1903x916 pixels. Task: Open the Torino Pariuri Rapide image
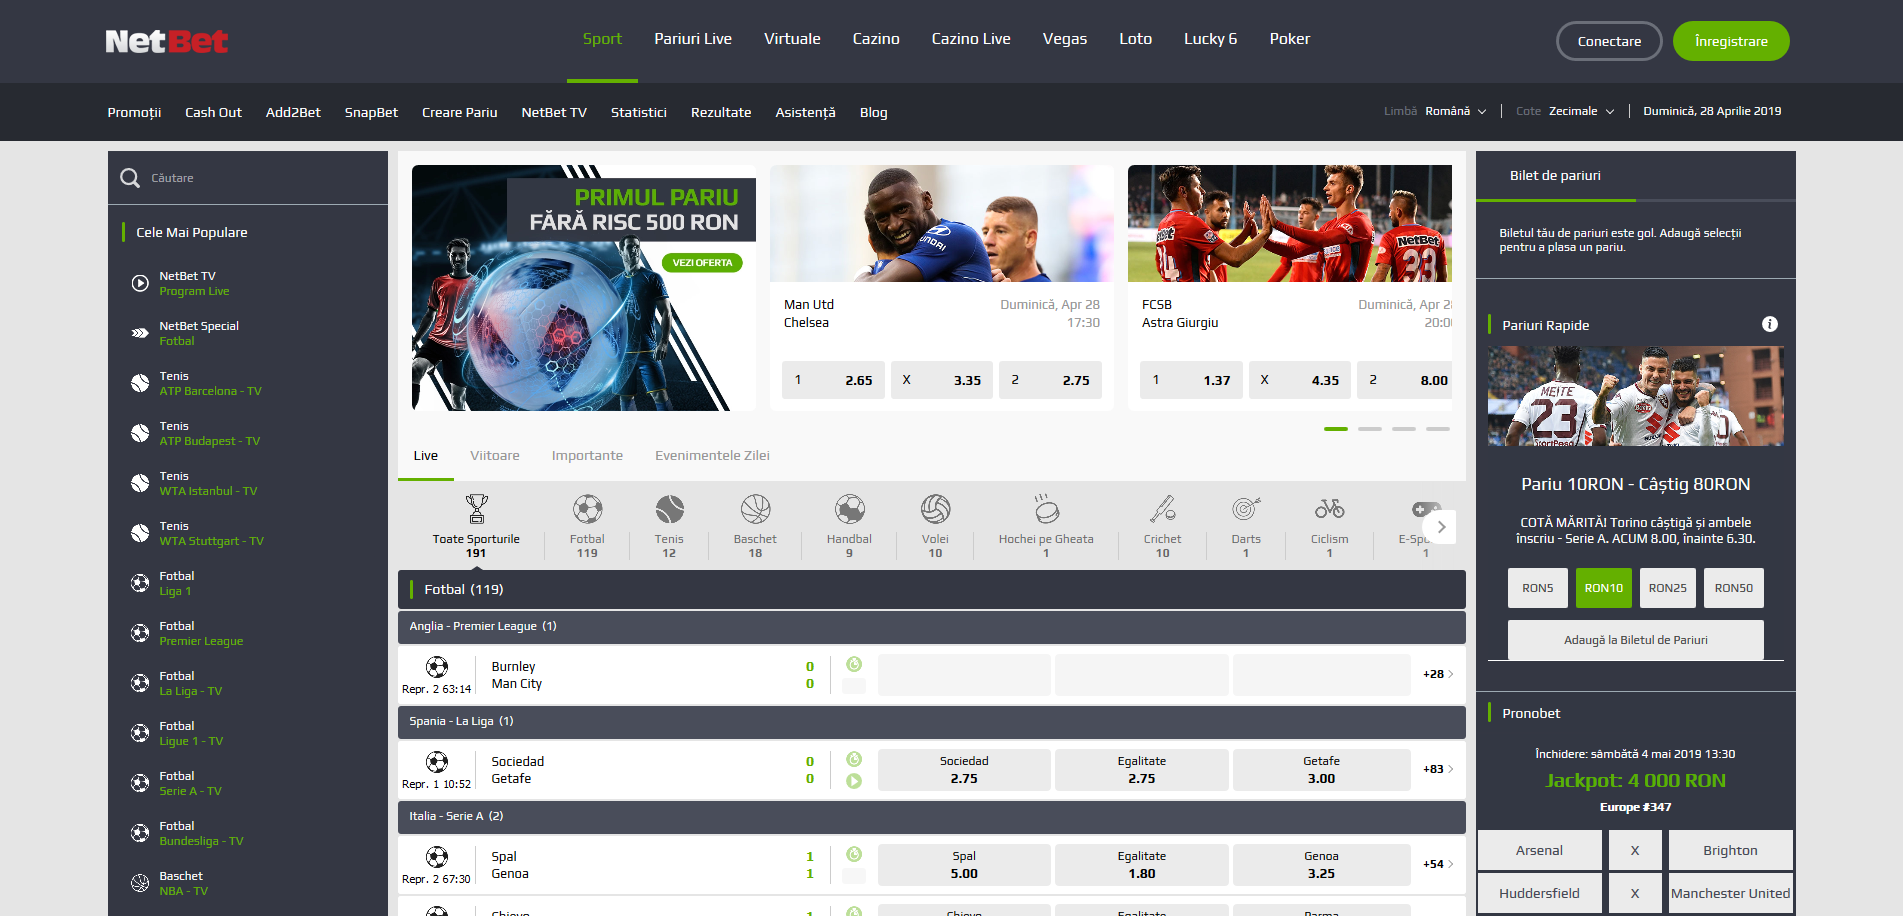tap(1635, 396)
